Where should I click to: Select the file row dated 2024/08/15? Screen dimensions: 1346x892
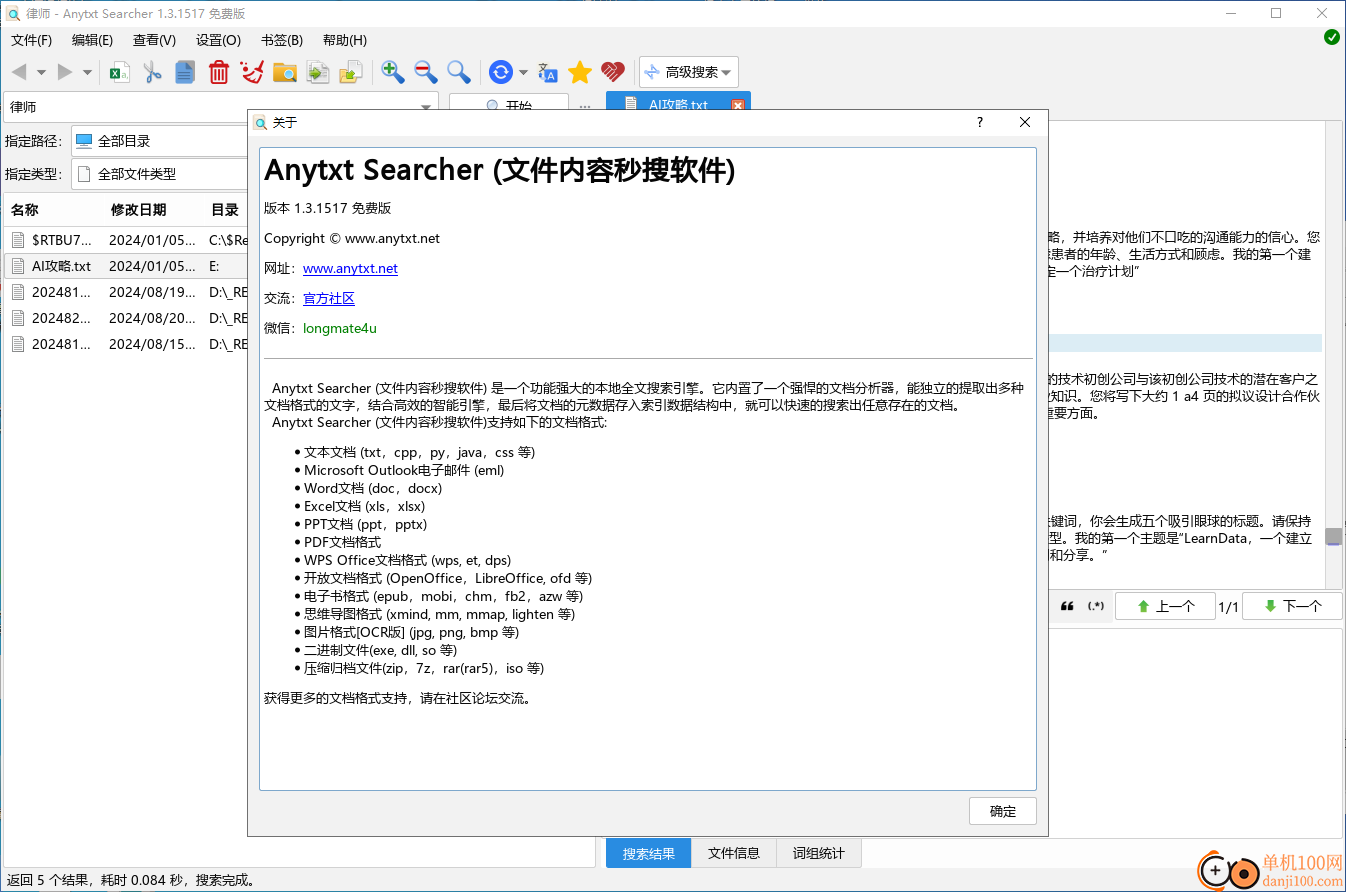(126, 344)
